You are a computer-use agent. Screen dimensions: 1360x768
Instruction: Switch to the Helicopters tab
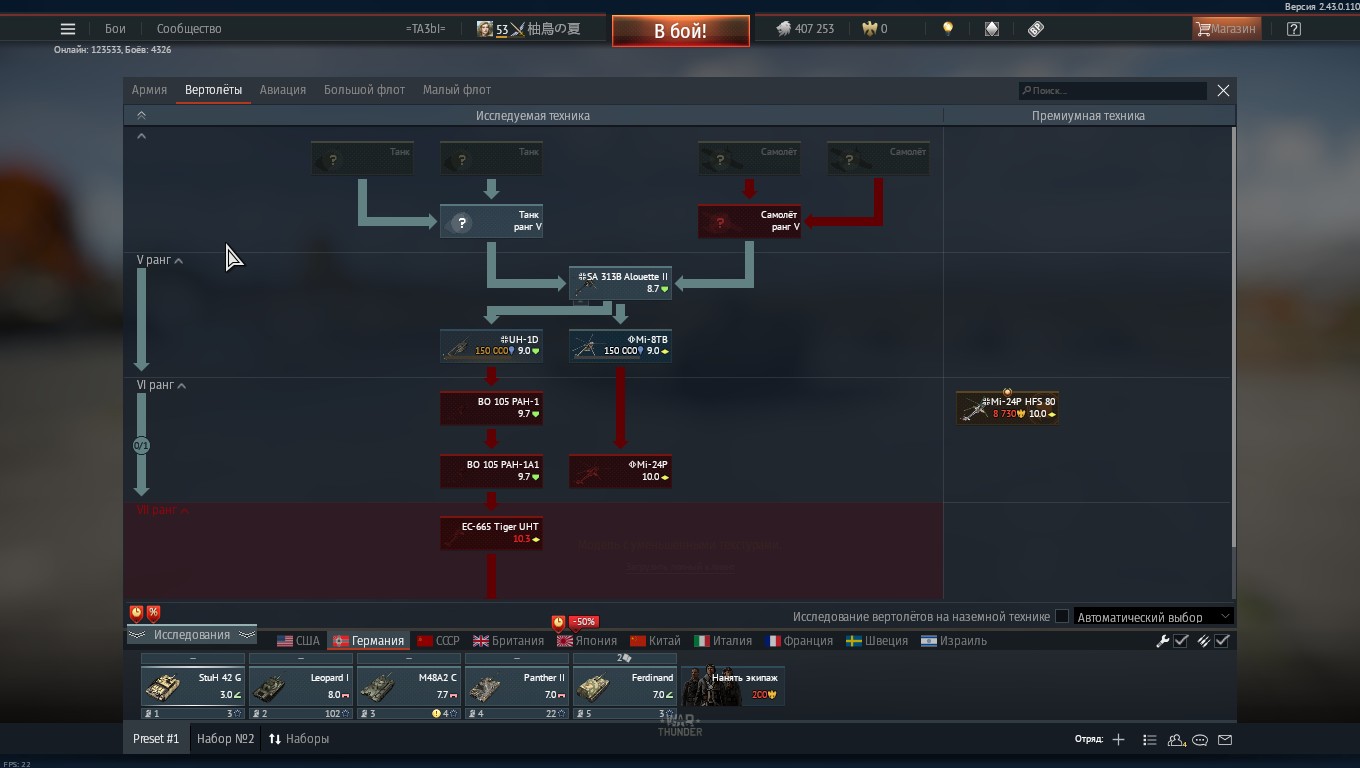click(213, 90)
